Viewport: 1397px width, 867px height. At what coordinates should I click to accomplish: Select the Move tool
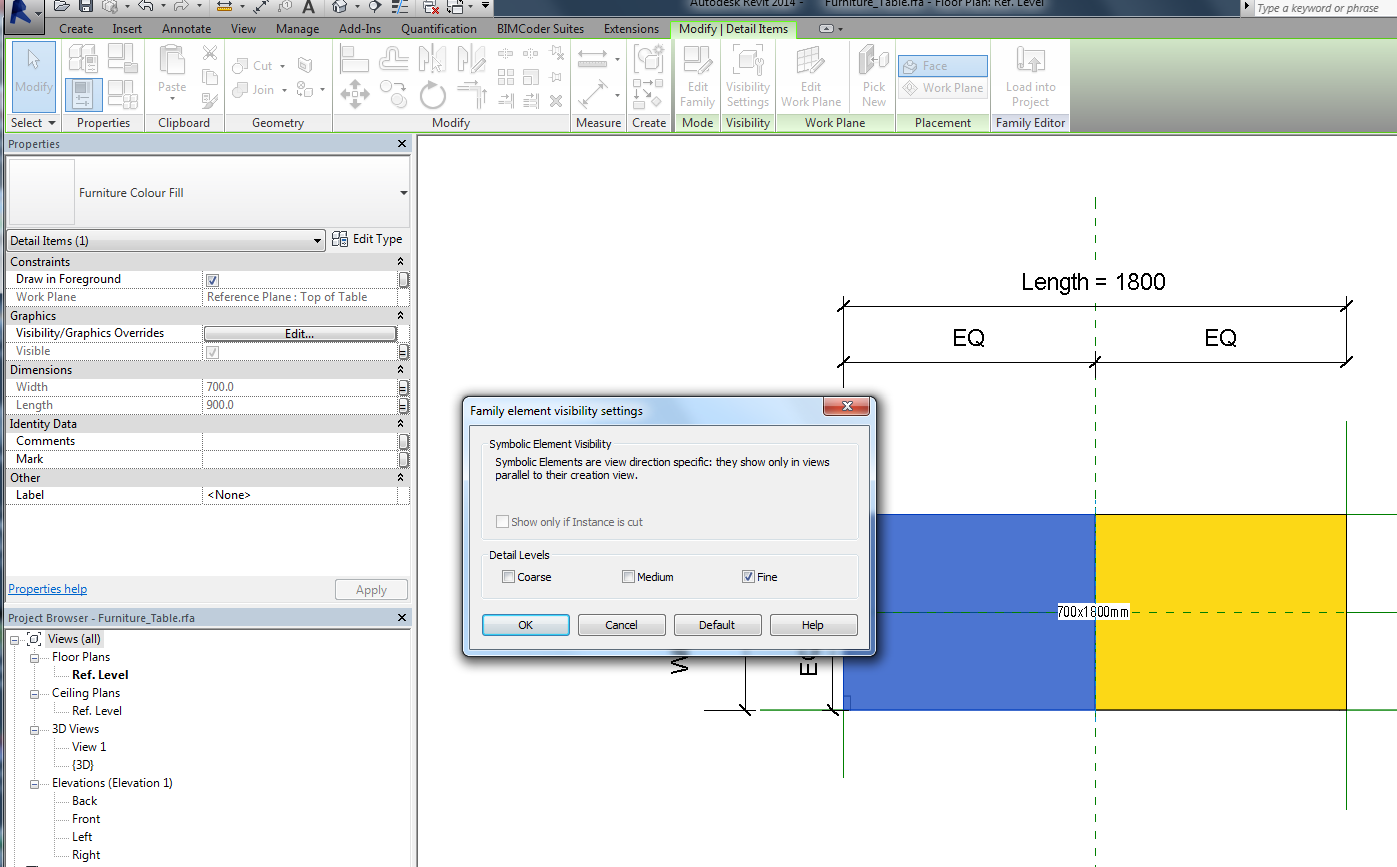[x=355, y=96]
